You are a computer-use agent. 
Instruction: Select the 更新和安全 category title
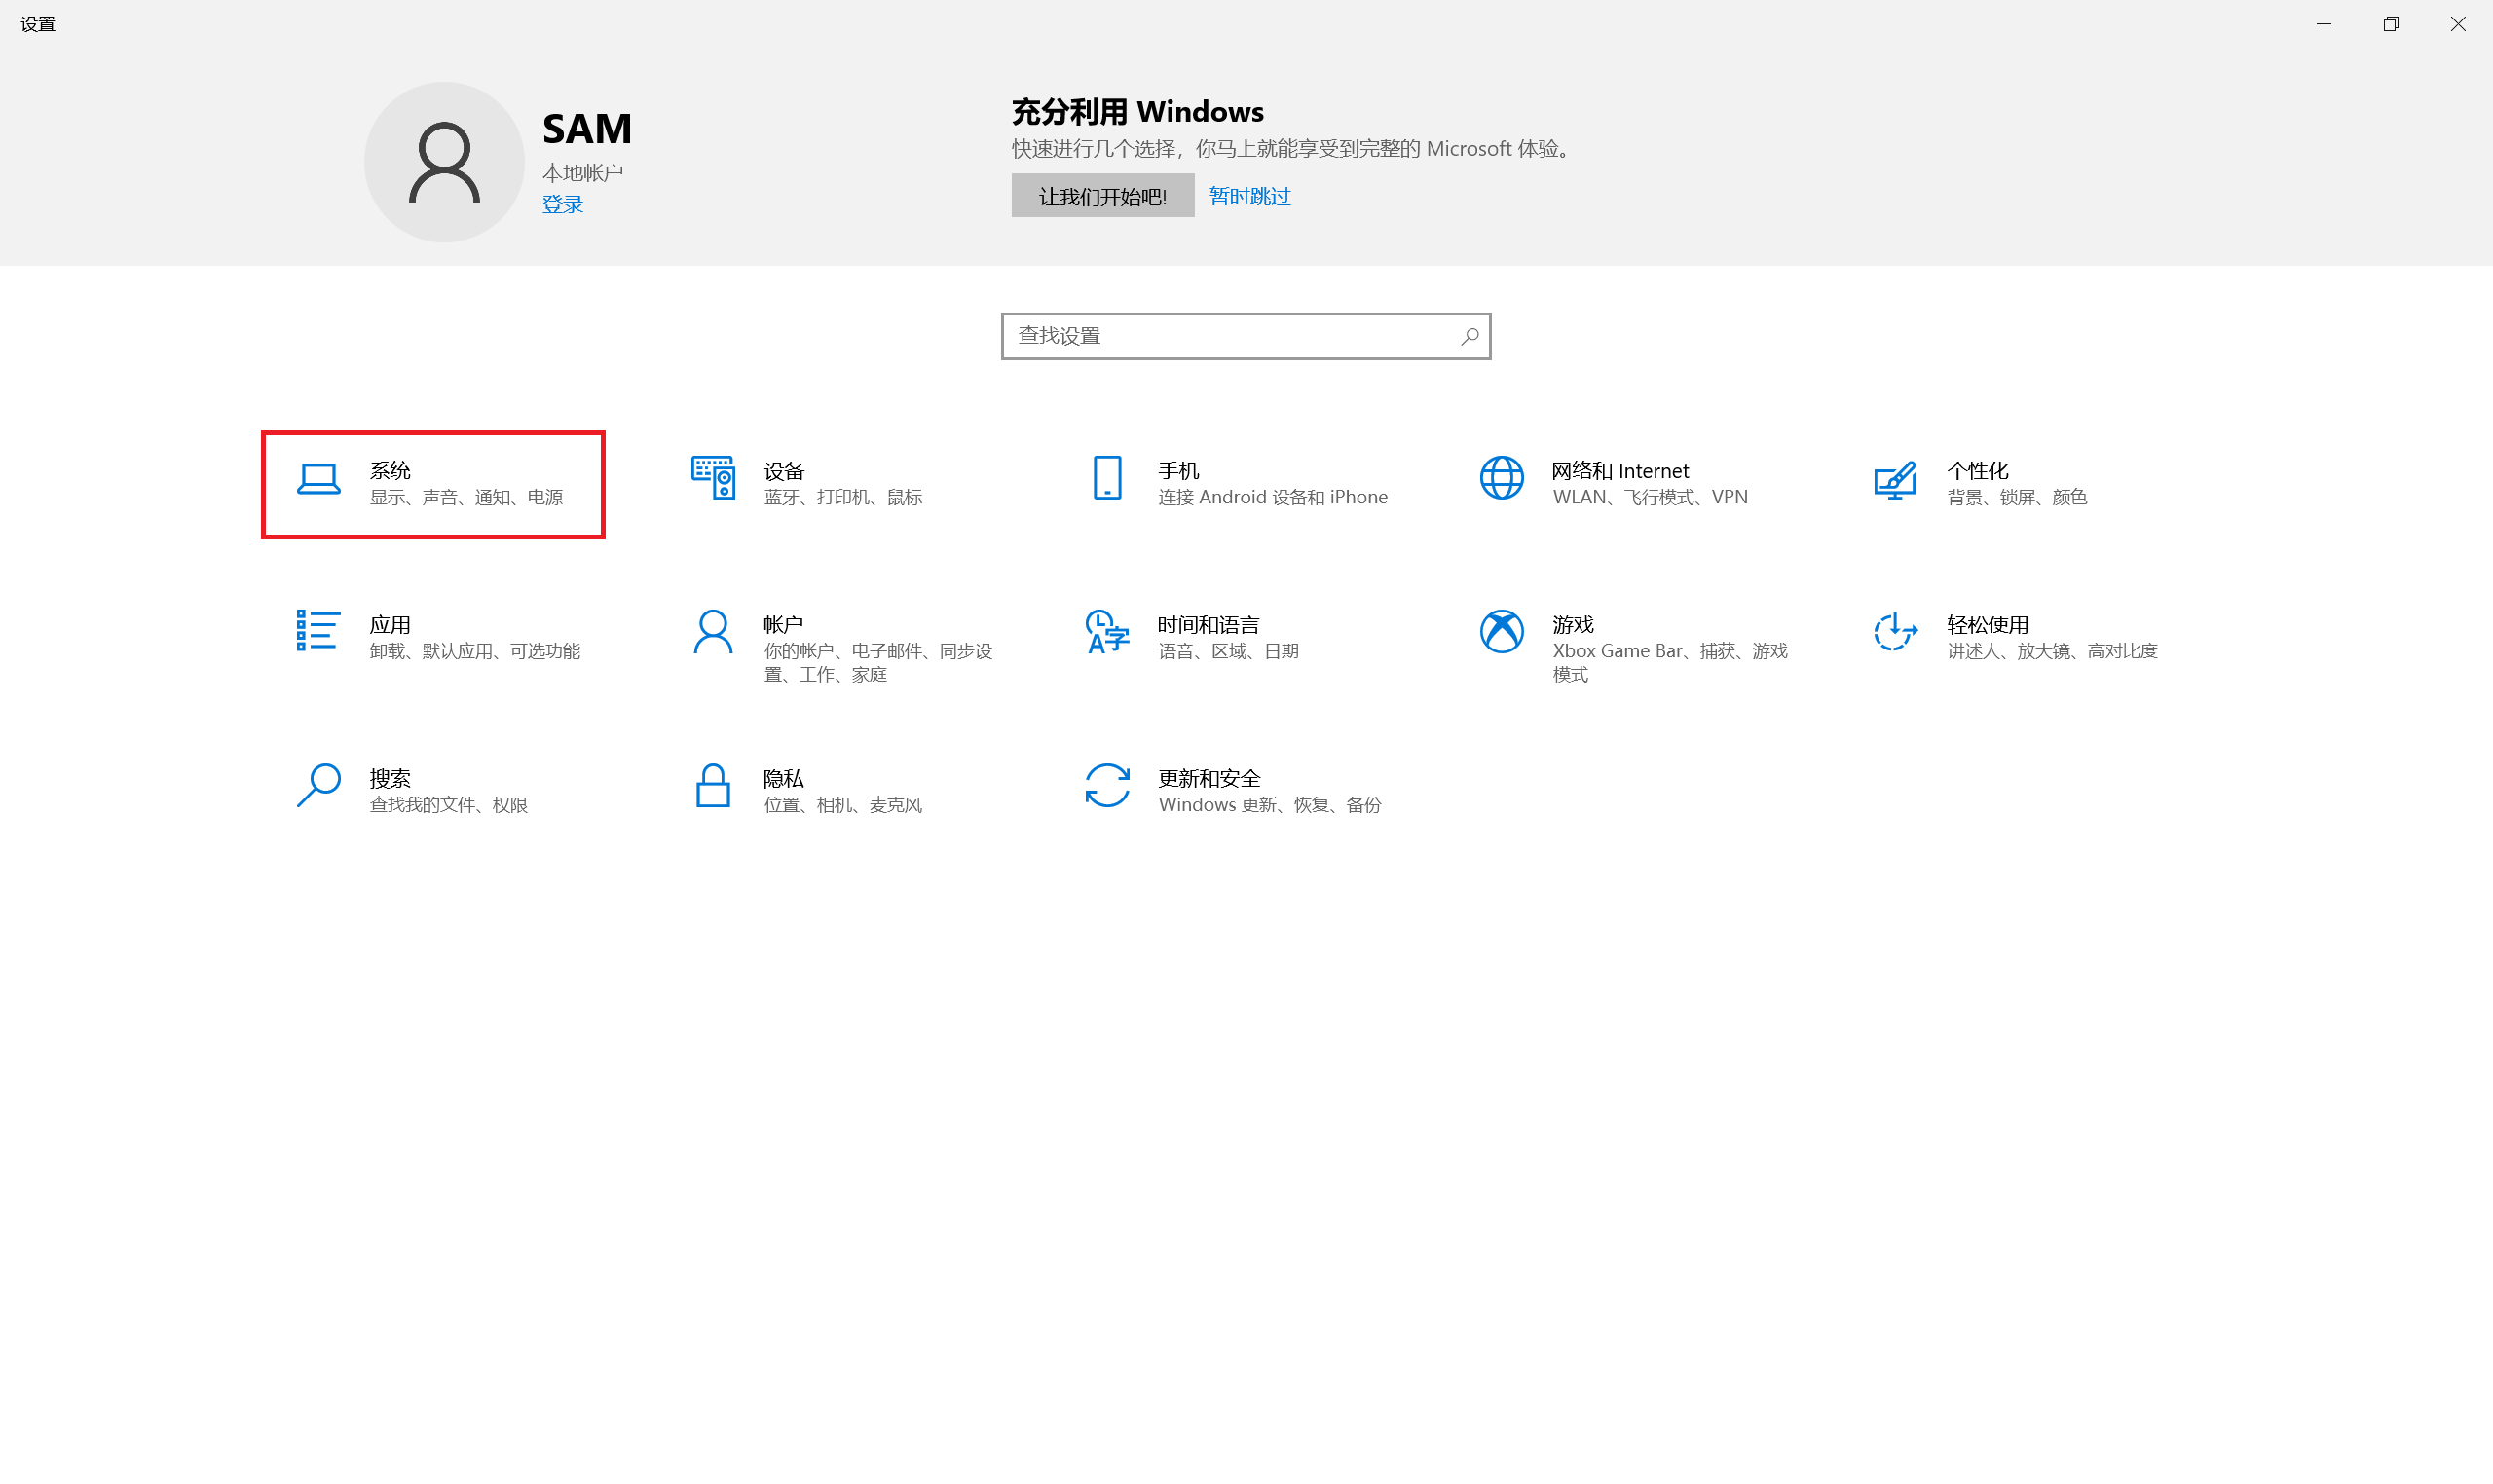click(x=1209, y=779)
